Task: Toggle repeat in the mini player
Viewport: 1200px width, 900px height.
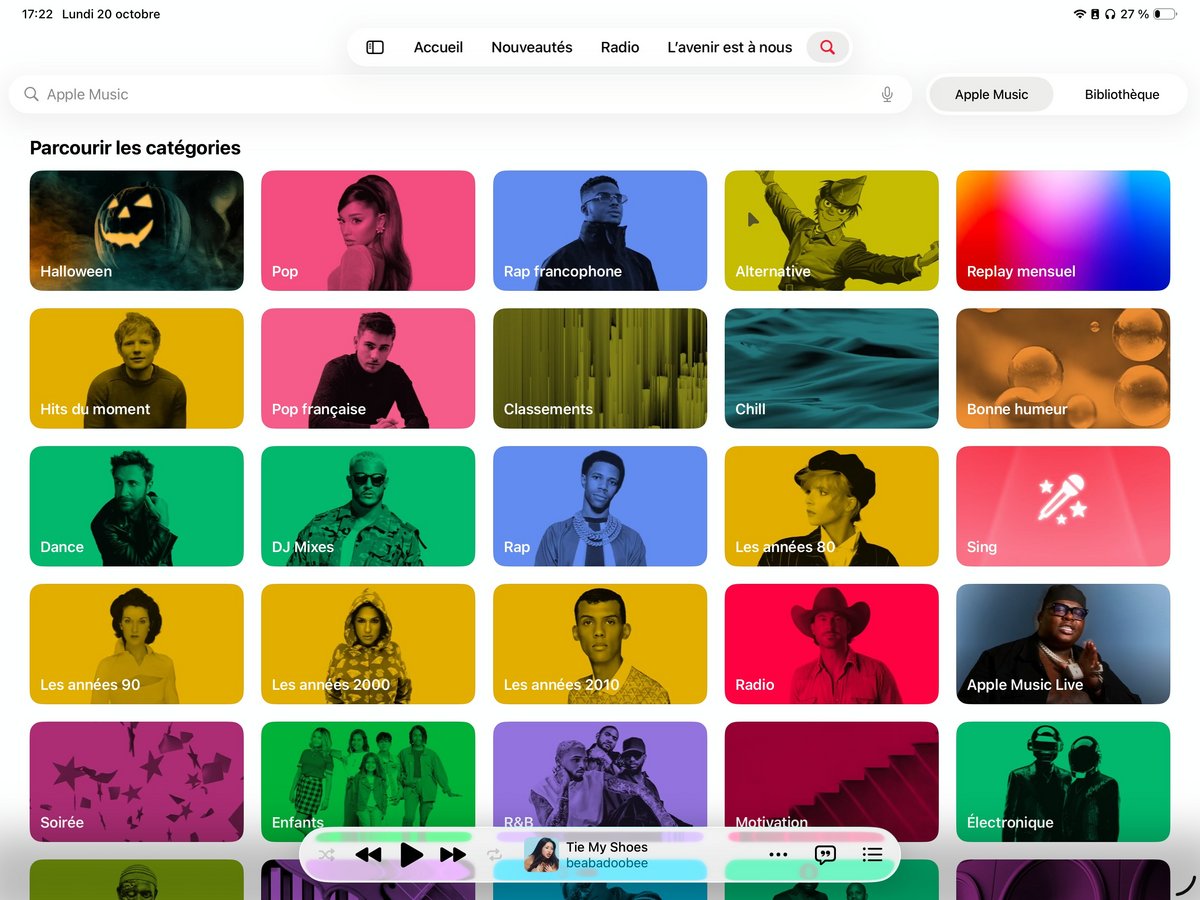Action: [x=494, y=855]
